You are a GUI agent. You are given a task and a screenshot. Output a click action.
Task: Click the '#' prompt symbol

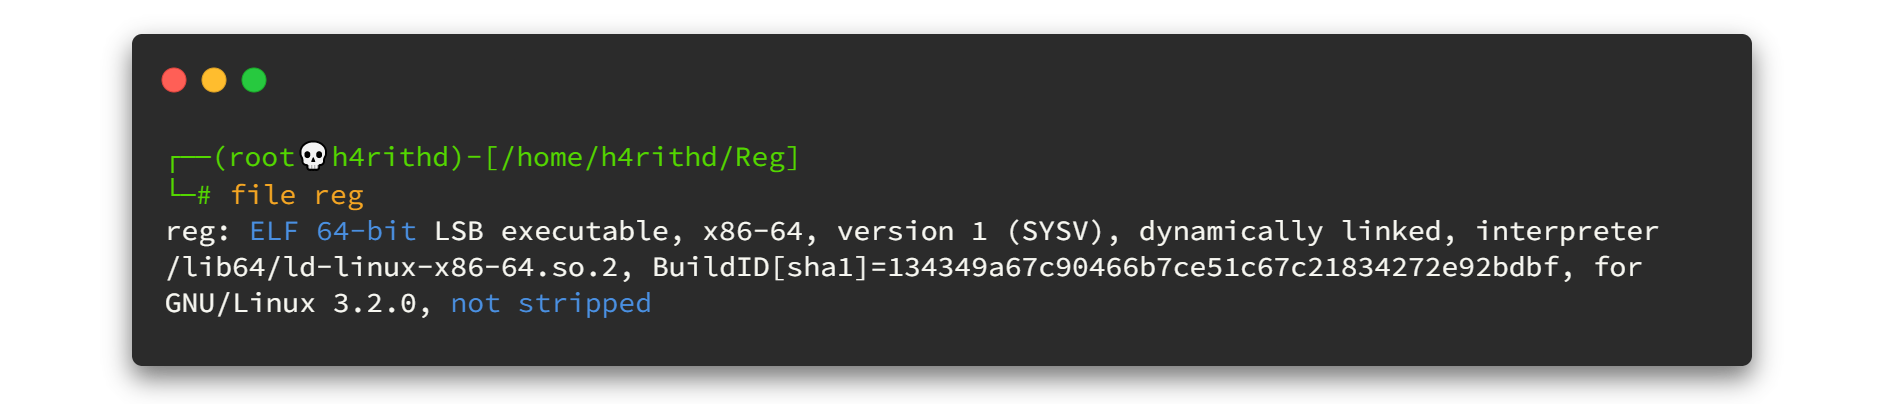(x=204, y=195)
